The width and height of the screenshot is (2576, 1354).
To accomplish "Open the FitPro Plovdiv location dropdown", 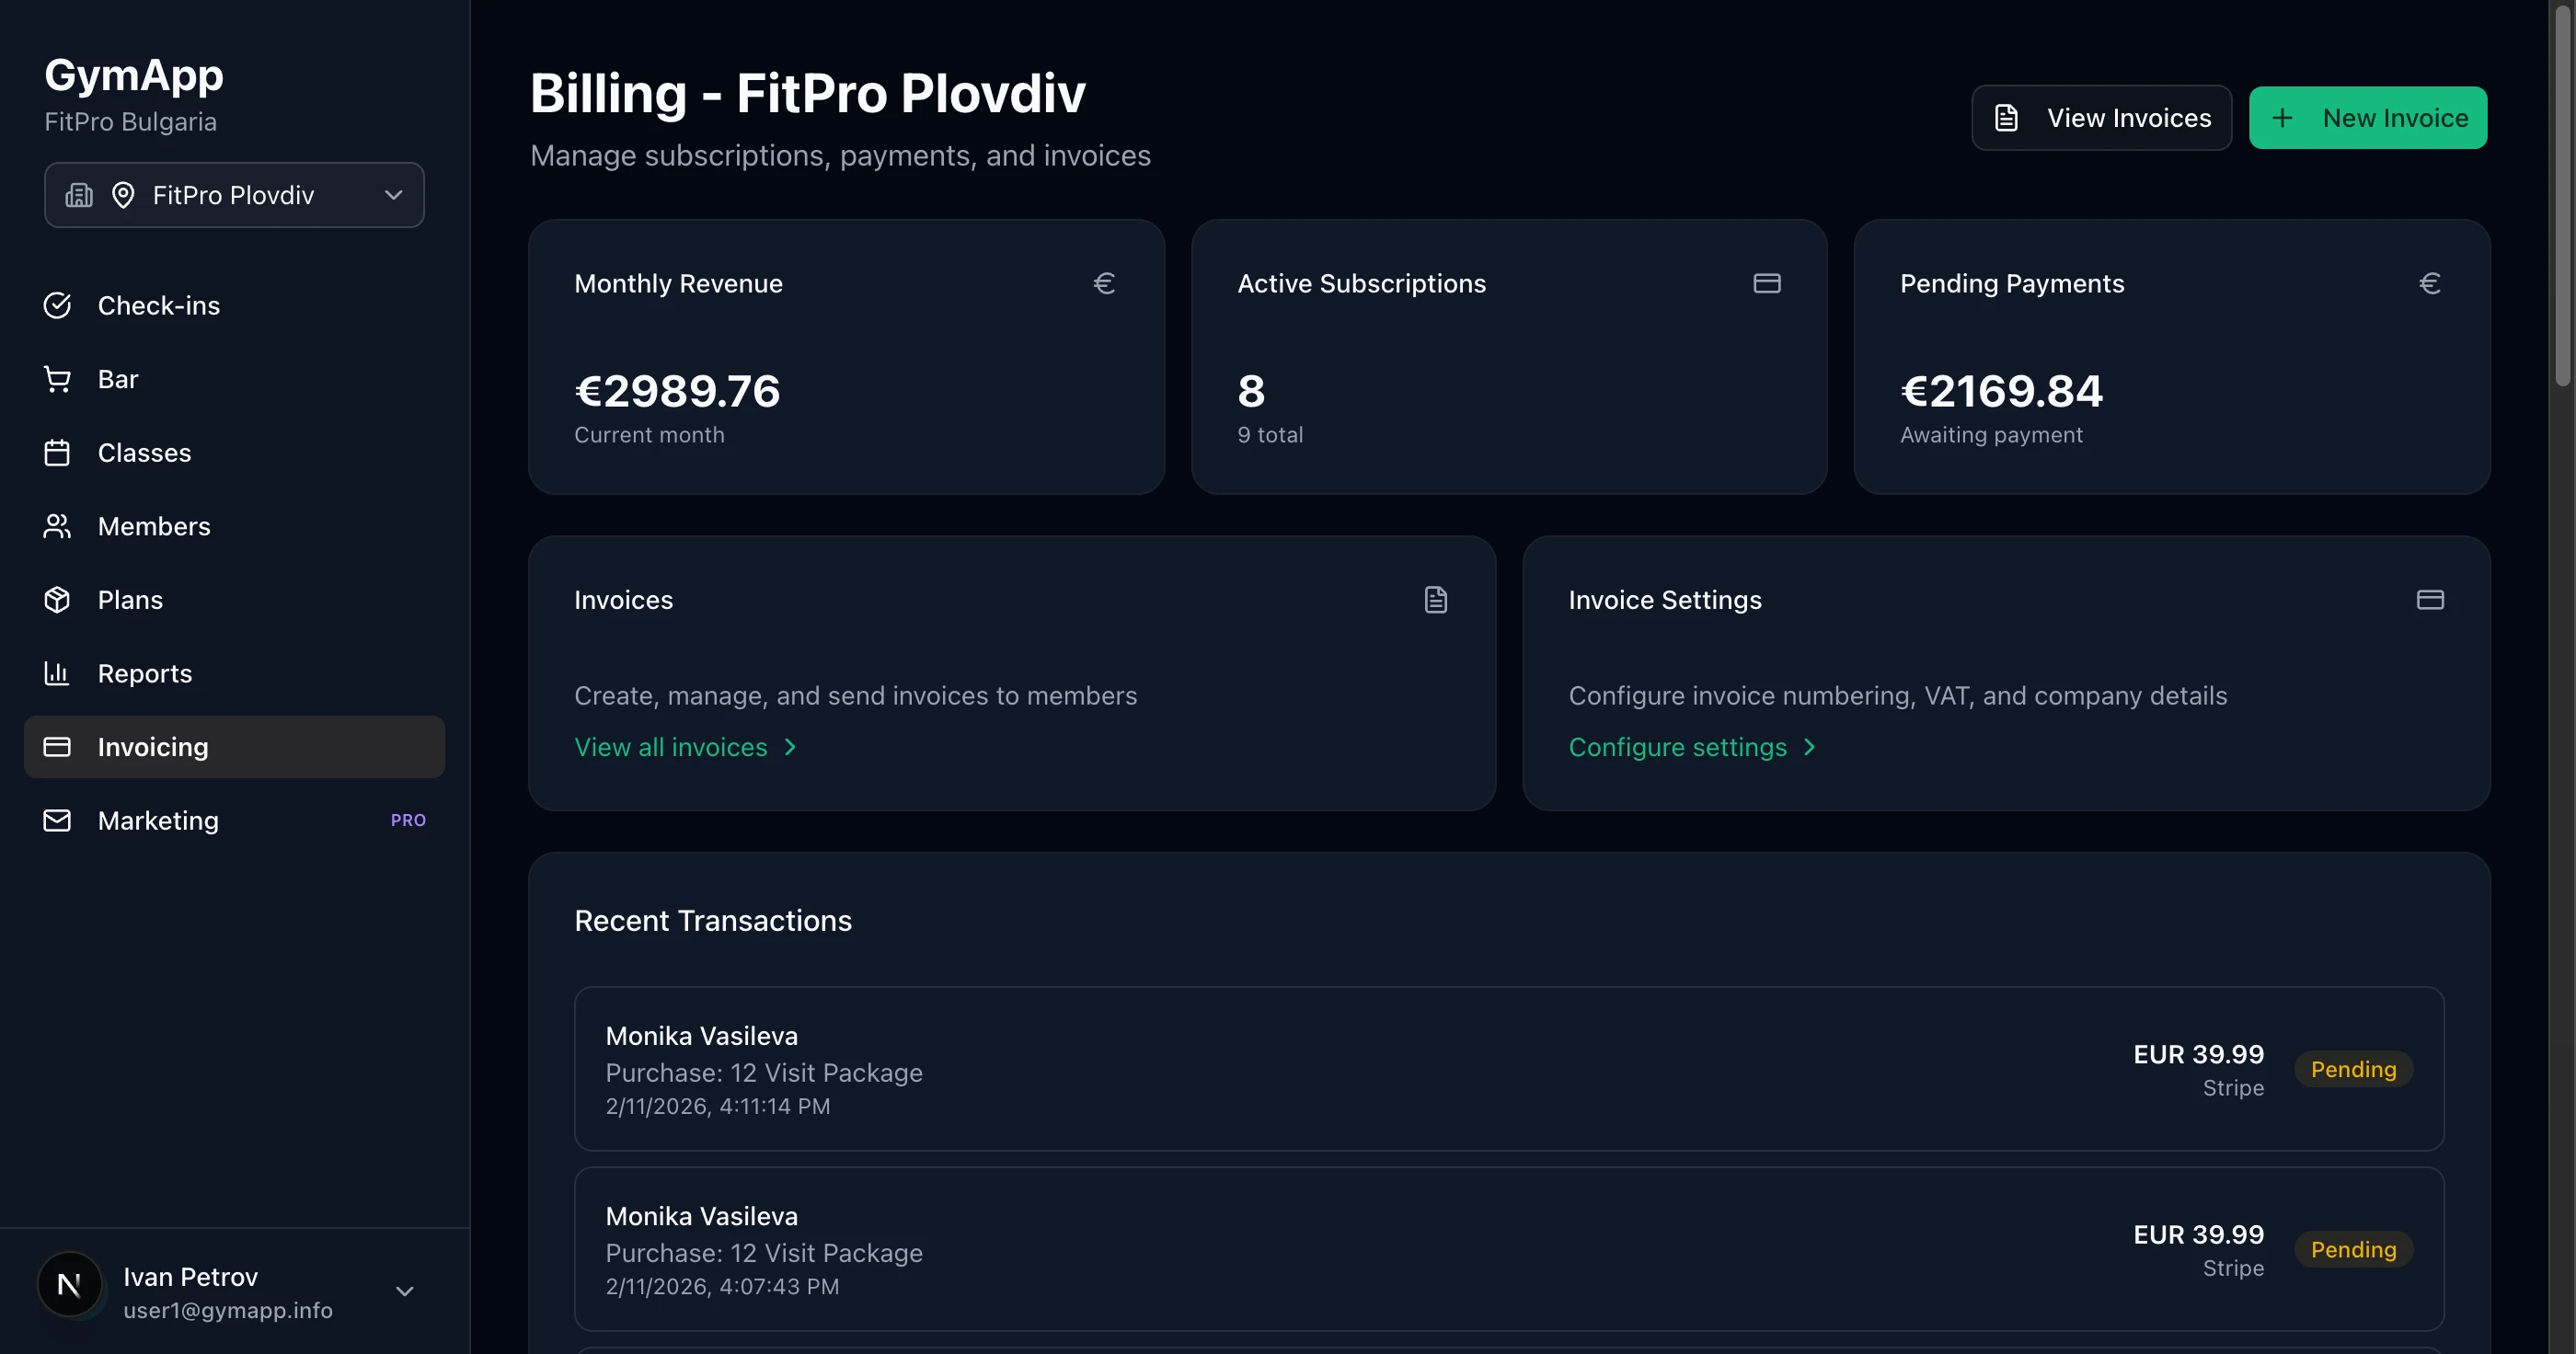I will click(x=234, y=195).
